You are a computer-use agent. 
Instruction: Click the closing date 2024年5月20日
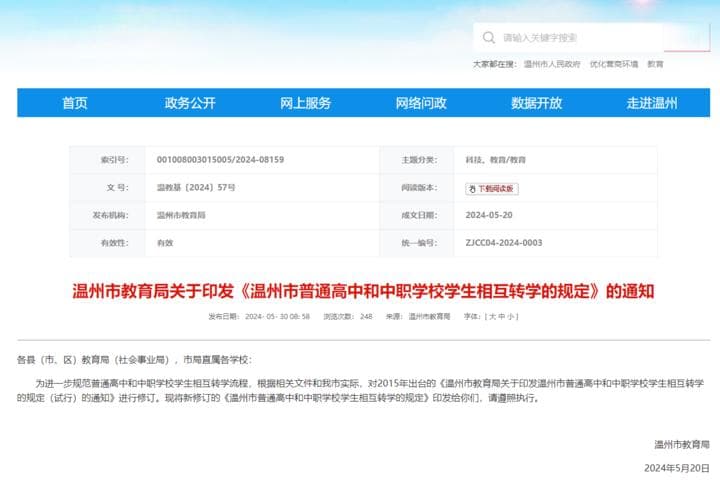(x=677, y=468)
